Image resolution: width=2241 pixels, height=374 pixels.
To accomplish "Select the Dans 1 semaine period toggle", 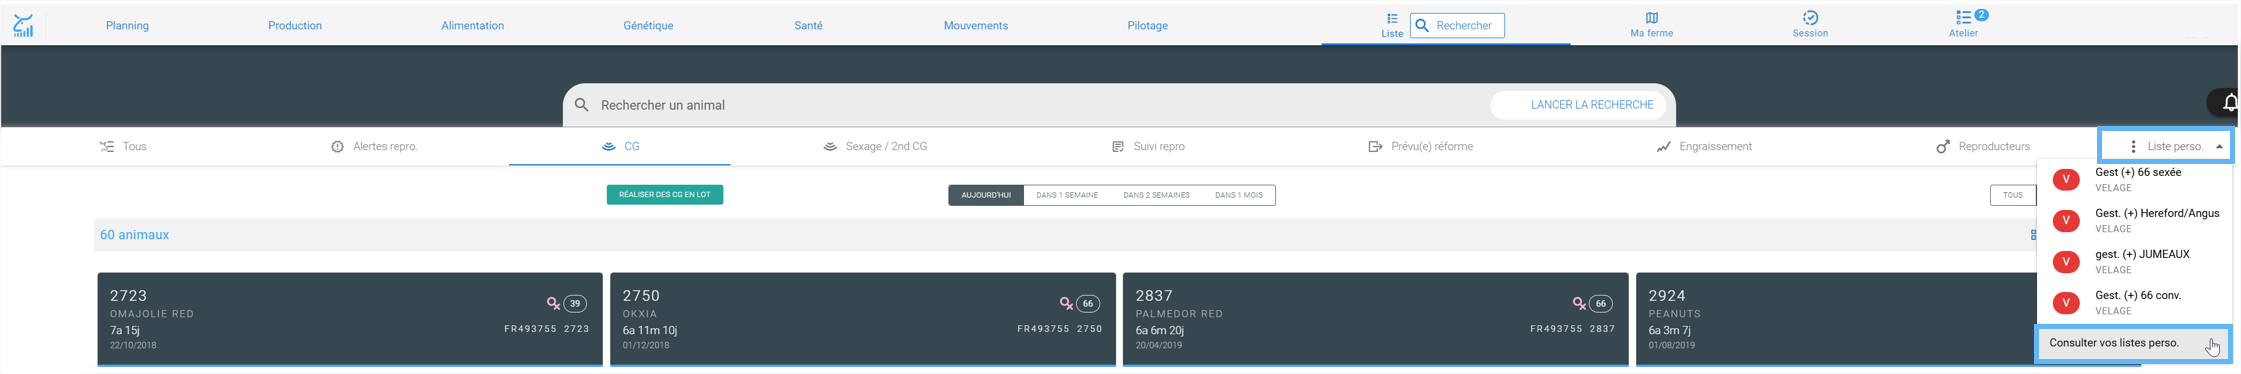I will (1067, 195).
